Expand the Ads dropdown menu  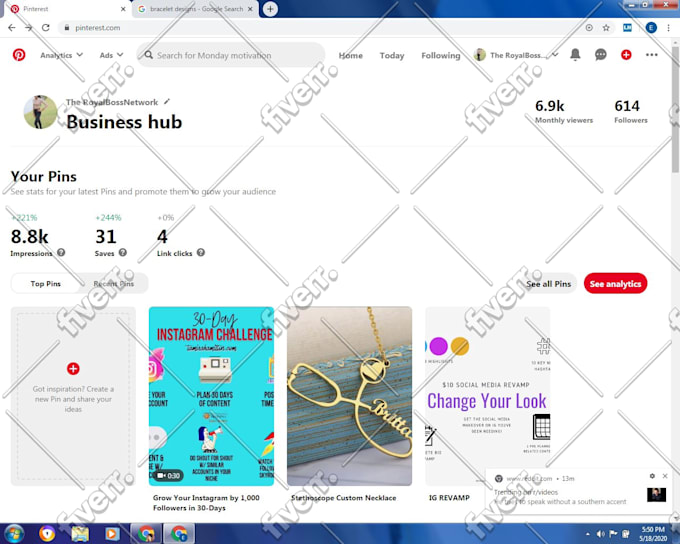[111, 55]
